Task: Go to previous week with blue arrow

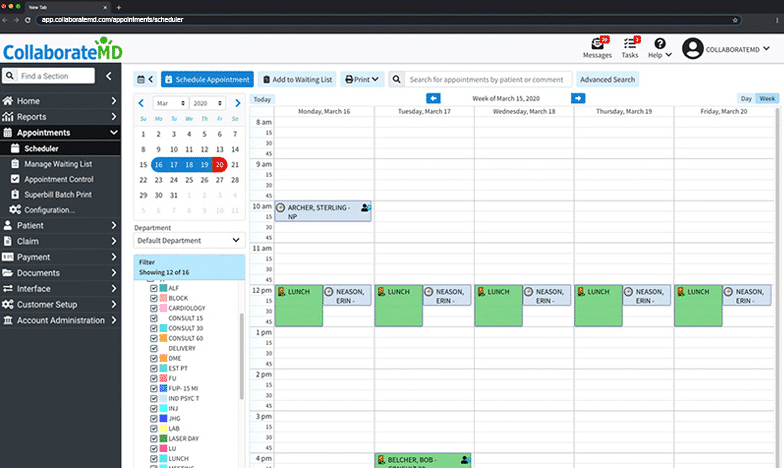Action: pyautogui.click(x=434, y=98)
